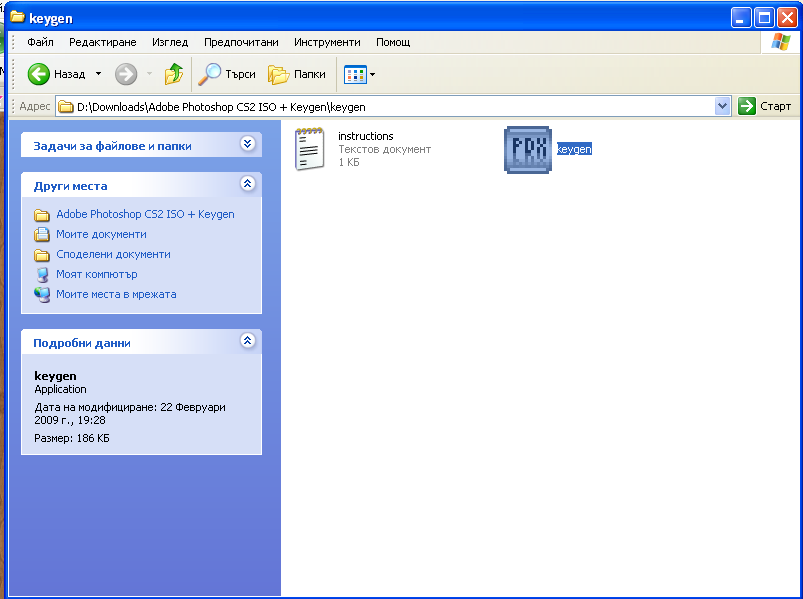Click the Windows flag logo
803x599 pixels.
780,42
